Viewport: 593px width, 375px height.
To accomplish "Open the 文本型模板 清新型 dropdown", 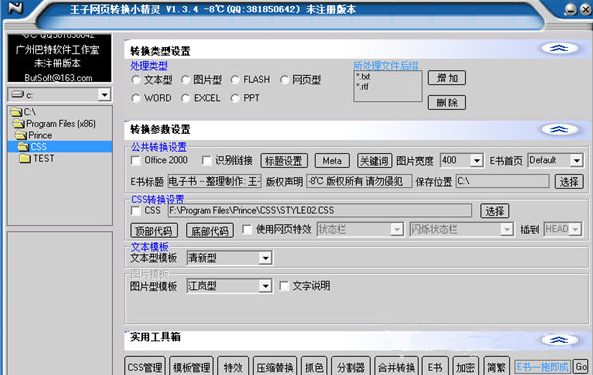I will point(265,258).
